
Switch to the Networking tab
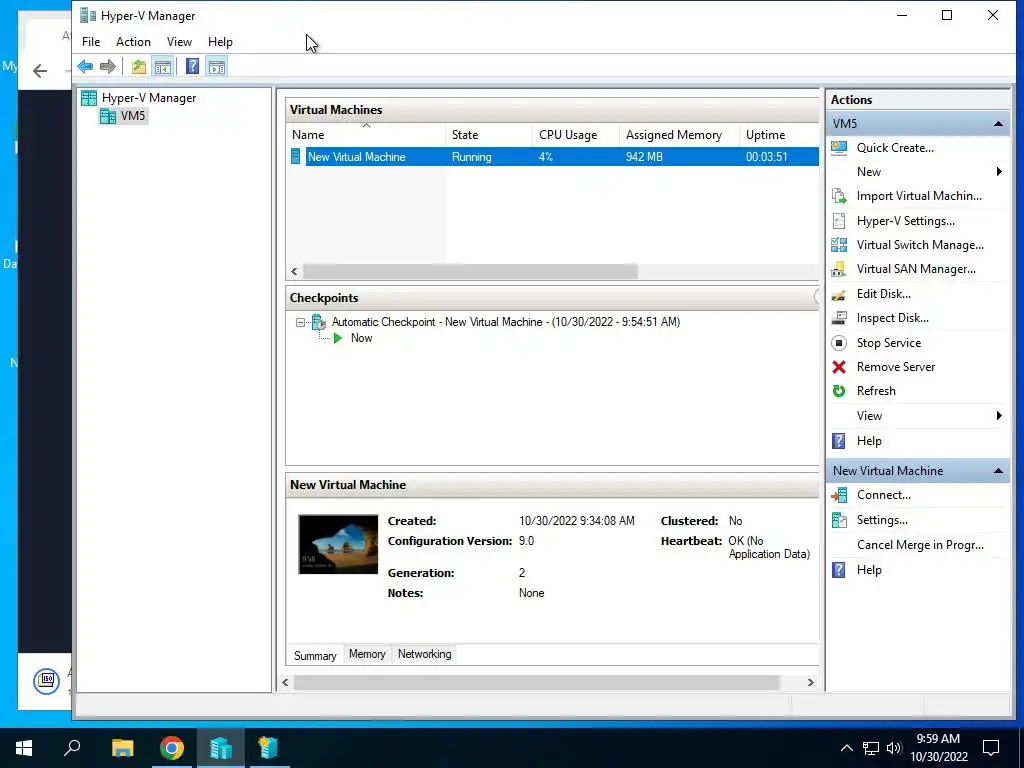point(424,654)
